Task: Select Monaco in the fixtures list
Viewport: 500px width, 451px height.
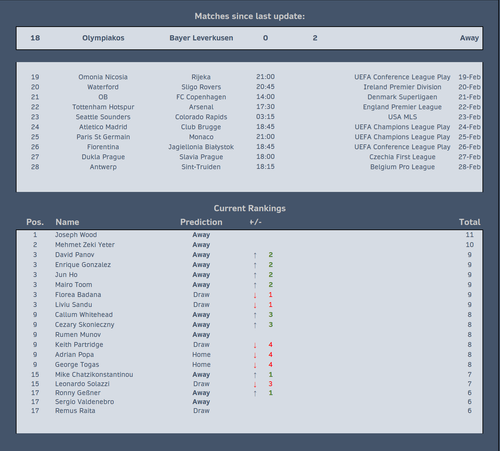Action: [x=201, y=137]
